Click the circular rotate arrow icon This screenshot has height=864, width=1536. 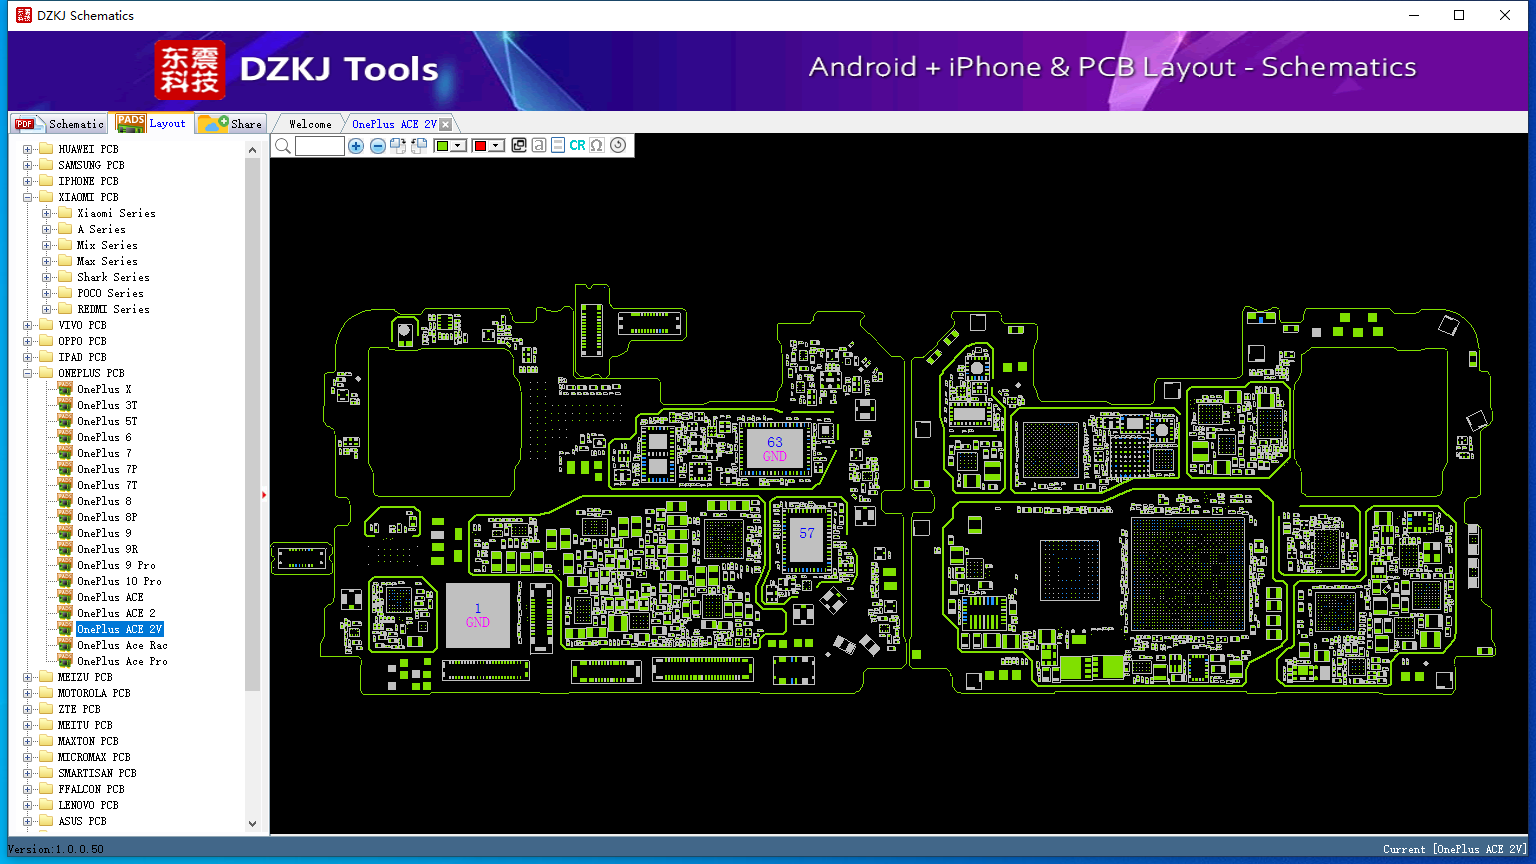618,146
